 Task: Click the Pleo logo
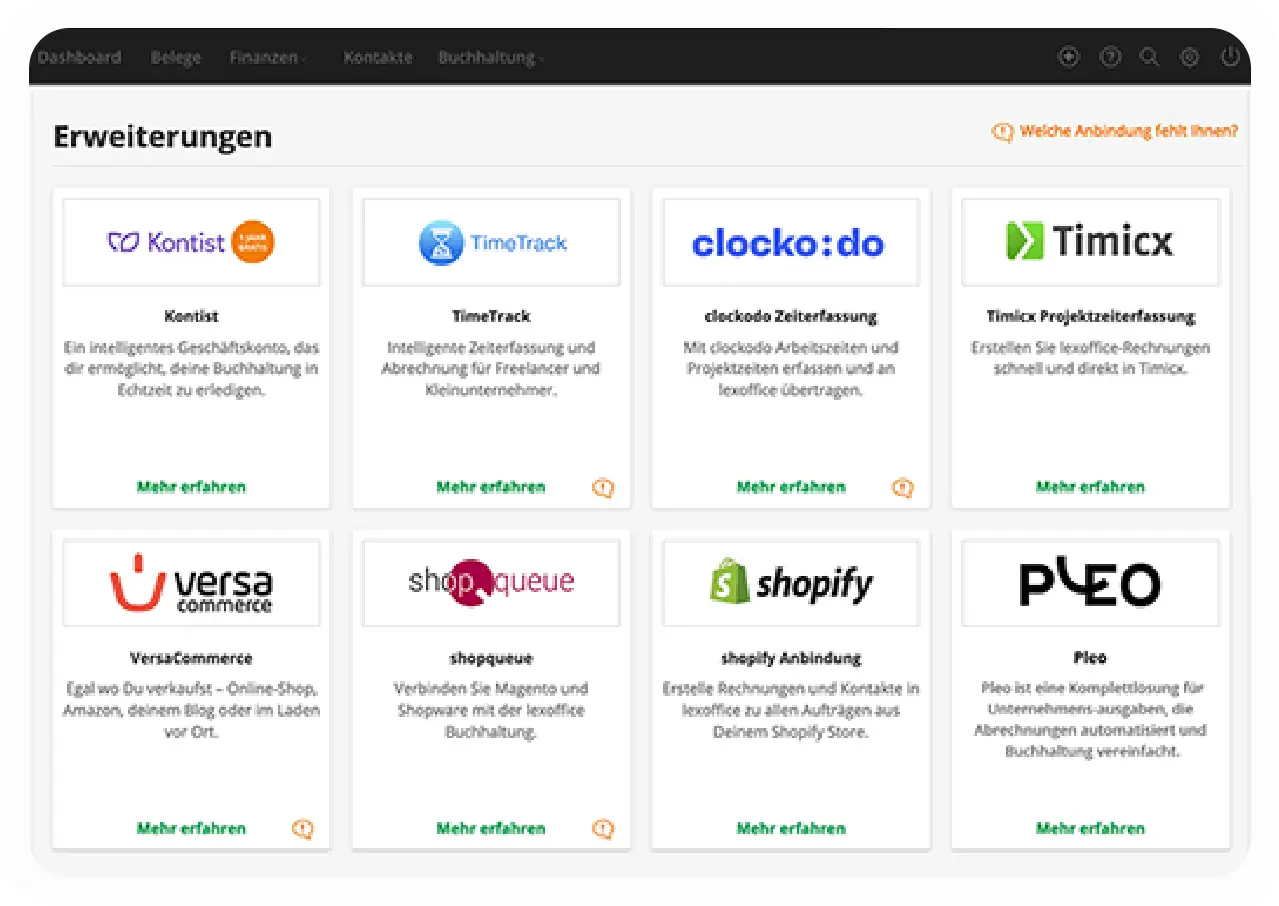[1089, 583]
